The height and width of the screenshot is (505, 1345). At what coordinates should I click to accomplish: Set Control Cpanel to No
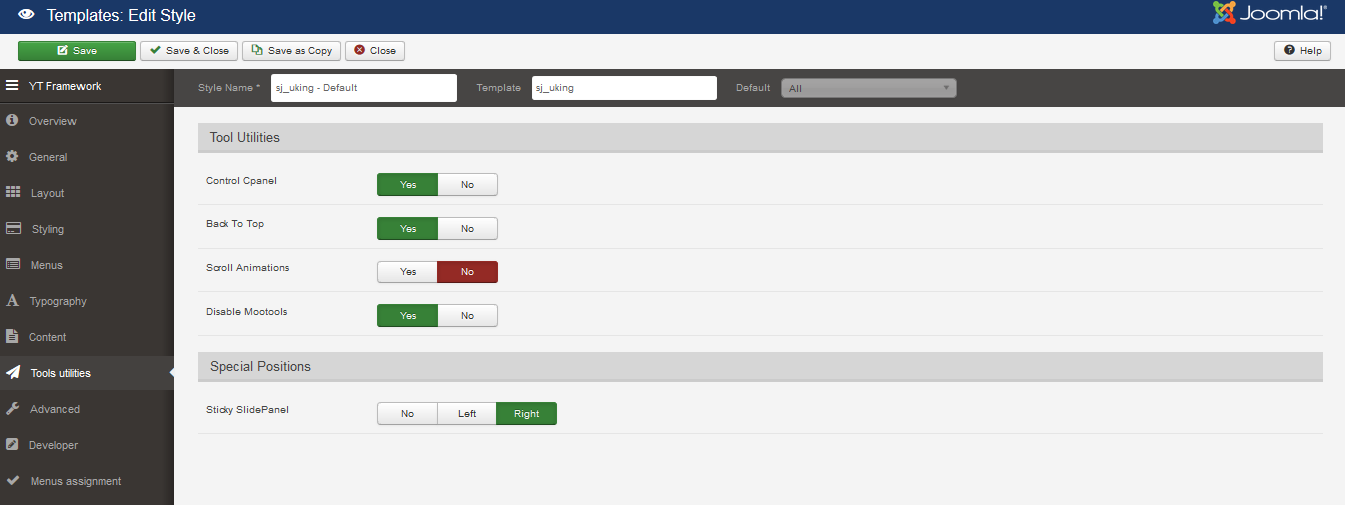point(467,185)
